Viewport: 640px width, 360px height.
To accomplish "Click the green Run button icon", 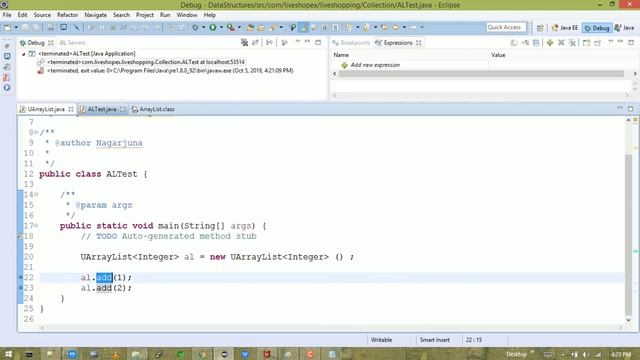I will (213, 27).
